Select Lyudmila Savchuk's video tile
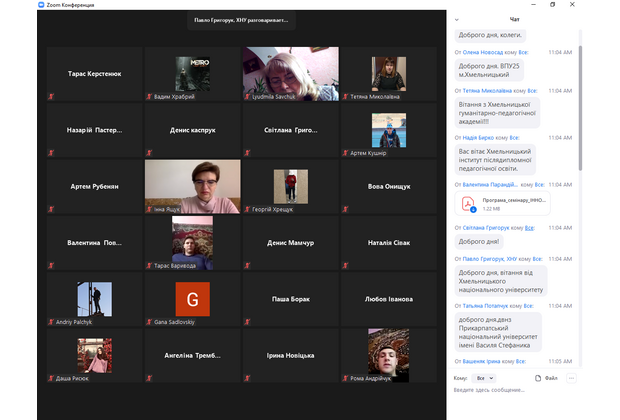 point(290,74)
